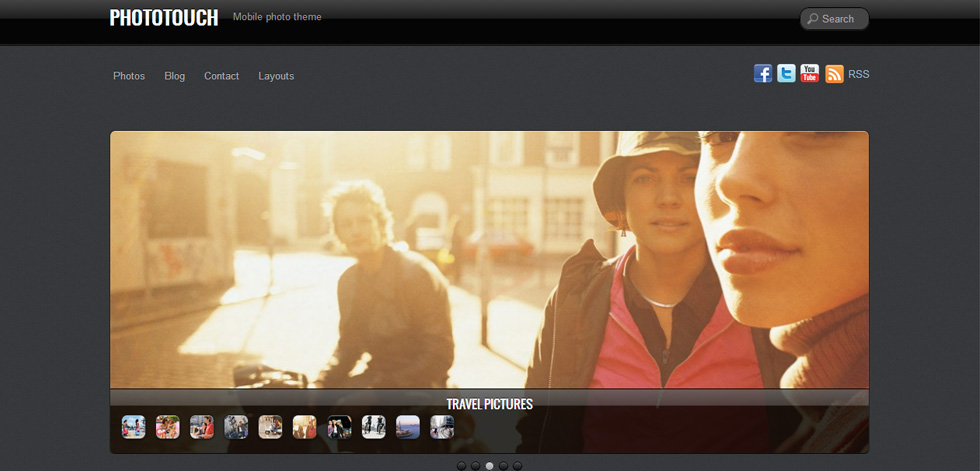This screenshot has width=980, height=471.
Task: Select the second thumbnail with women in pink
Action: pos(168,427)
